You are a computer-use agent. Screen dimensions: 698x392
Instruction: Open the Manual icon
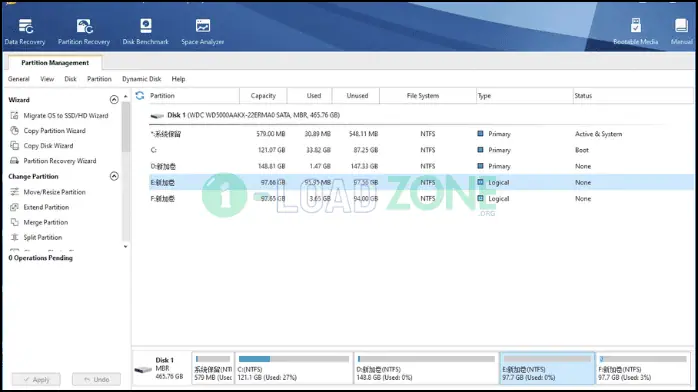(x=682, y=32)
